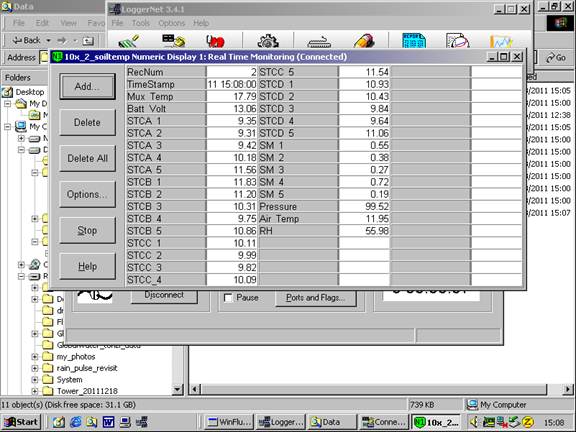Open the stethoscope-and-heart status icon in LoggerNet
The height and width of the screenshot is (432, 576).
click(x=215, y=41)
